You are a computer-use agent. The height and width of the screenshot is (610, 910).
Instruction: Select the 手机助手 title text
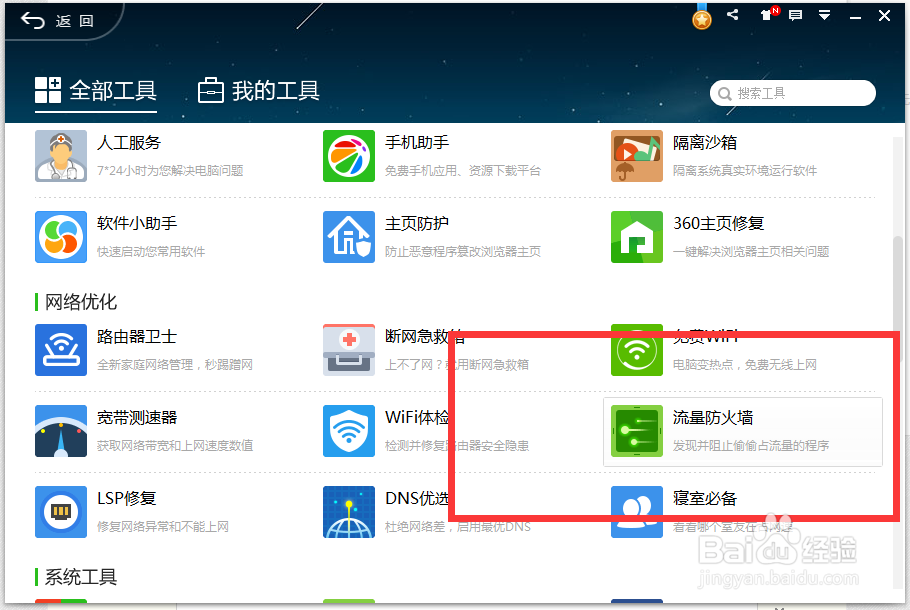[417, 143]
